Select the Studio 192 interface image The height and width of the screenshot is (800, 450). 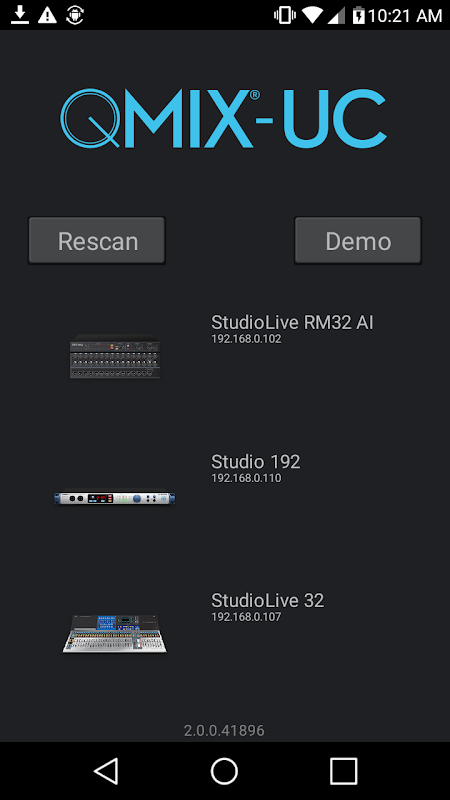click(115, 498)
